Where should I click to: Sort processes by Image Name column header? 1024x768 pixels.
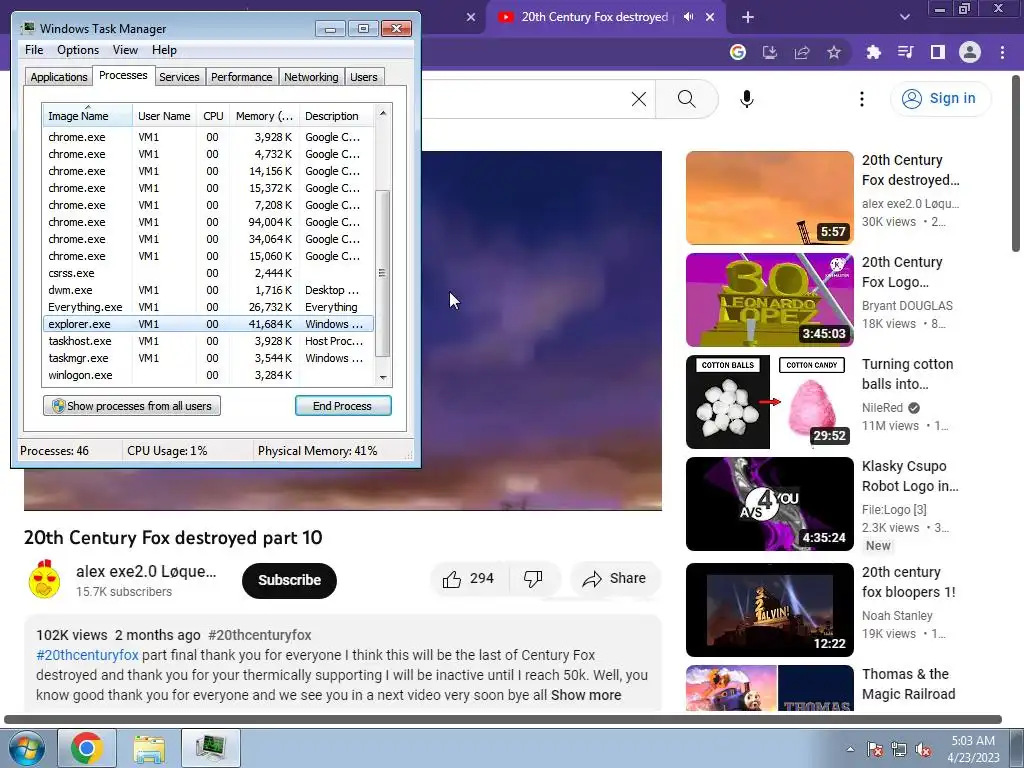tap(88, 116)
